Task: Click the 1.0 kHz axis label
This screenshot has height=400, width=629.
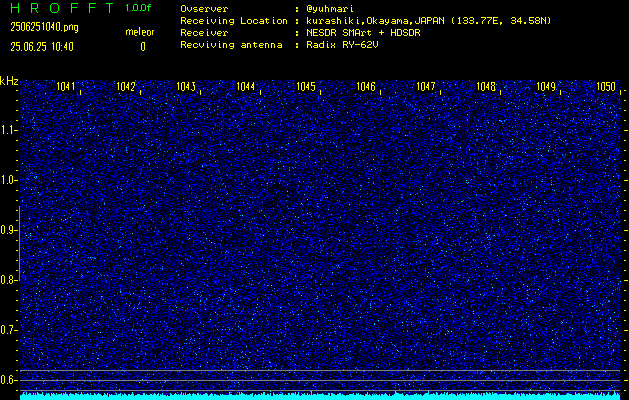Action: 7,180
